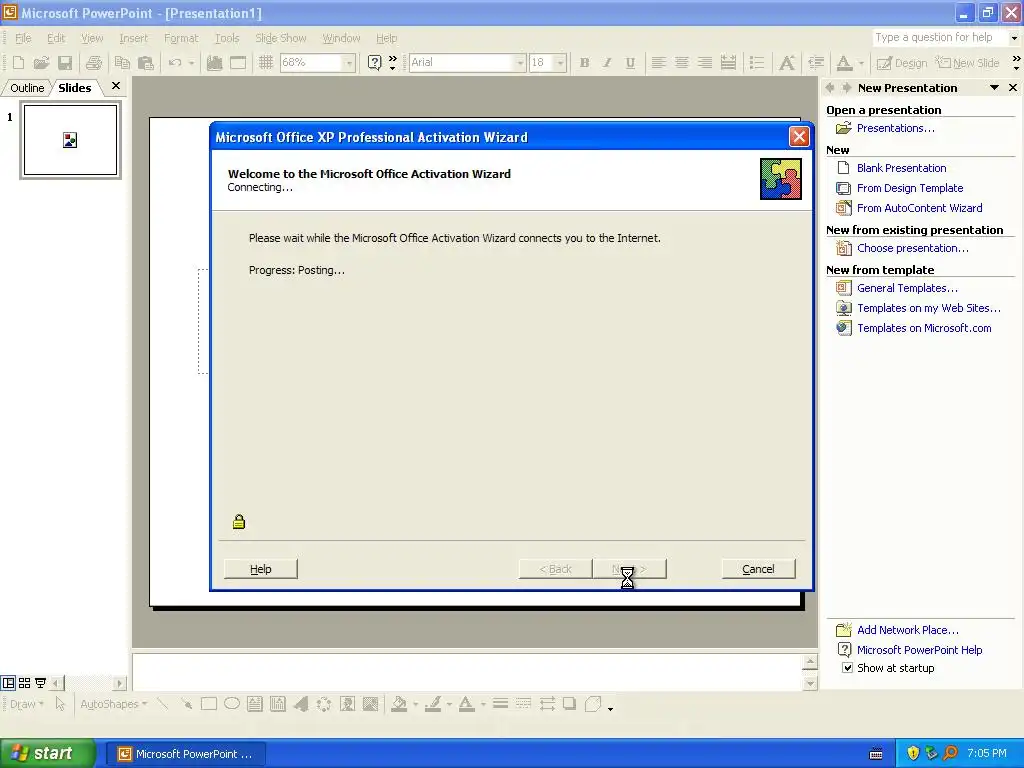This screenshot has height=768, width=1024.
Task: Click the New document toolbar icon
Action: point(18,63)
